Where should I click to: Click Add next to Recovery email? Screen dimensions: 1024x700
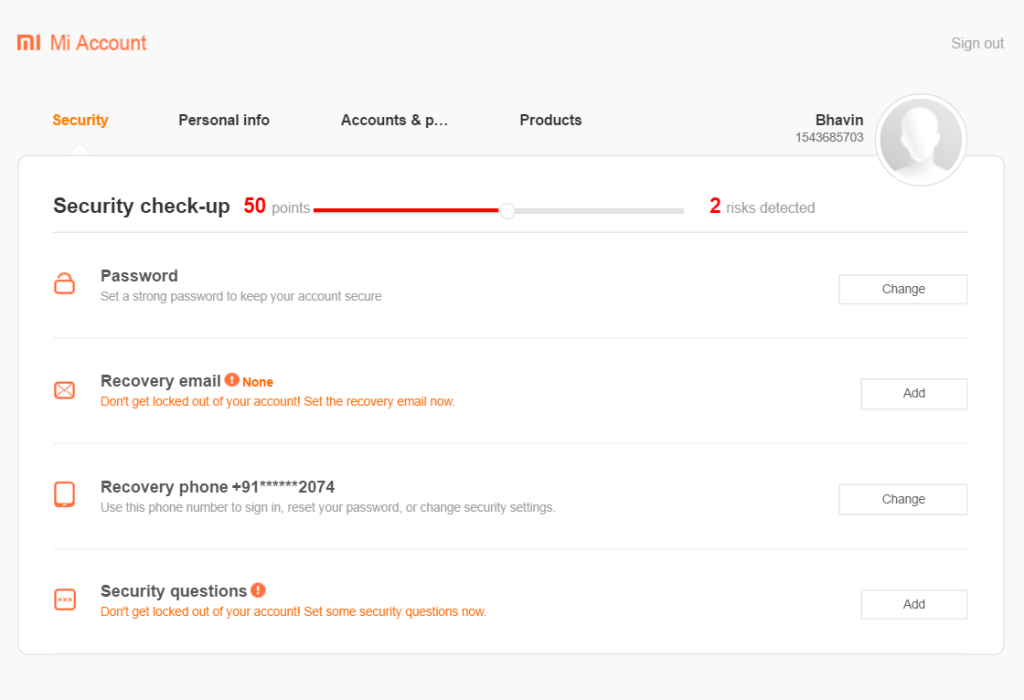coord(913,393)
